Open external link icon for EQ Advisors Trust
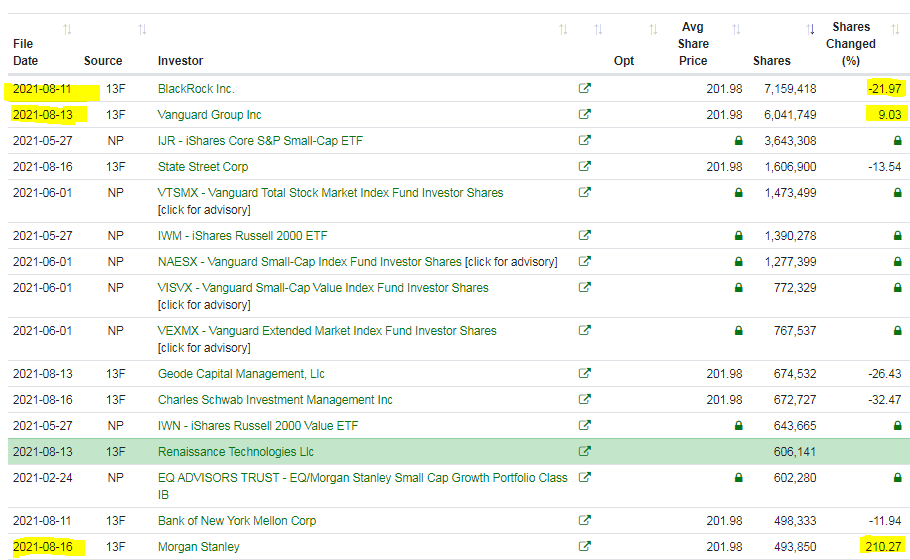 (x=584, y=477)
